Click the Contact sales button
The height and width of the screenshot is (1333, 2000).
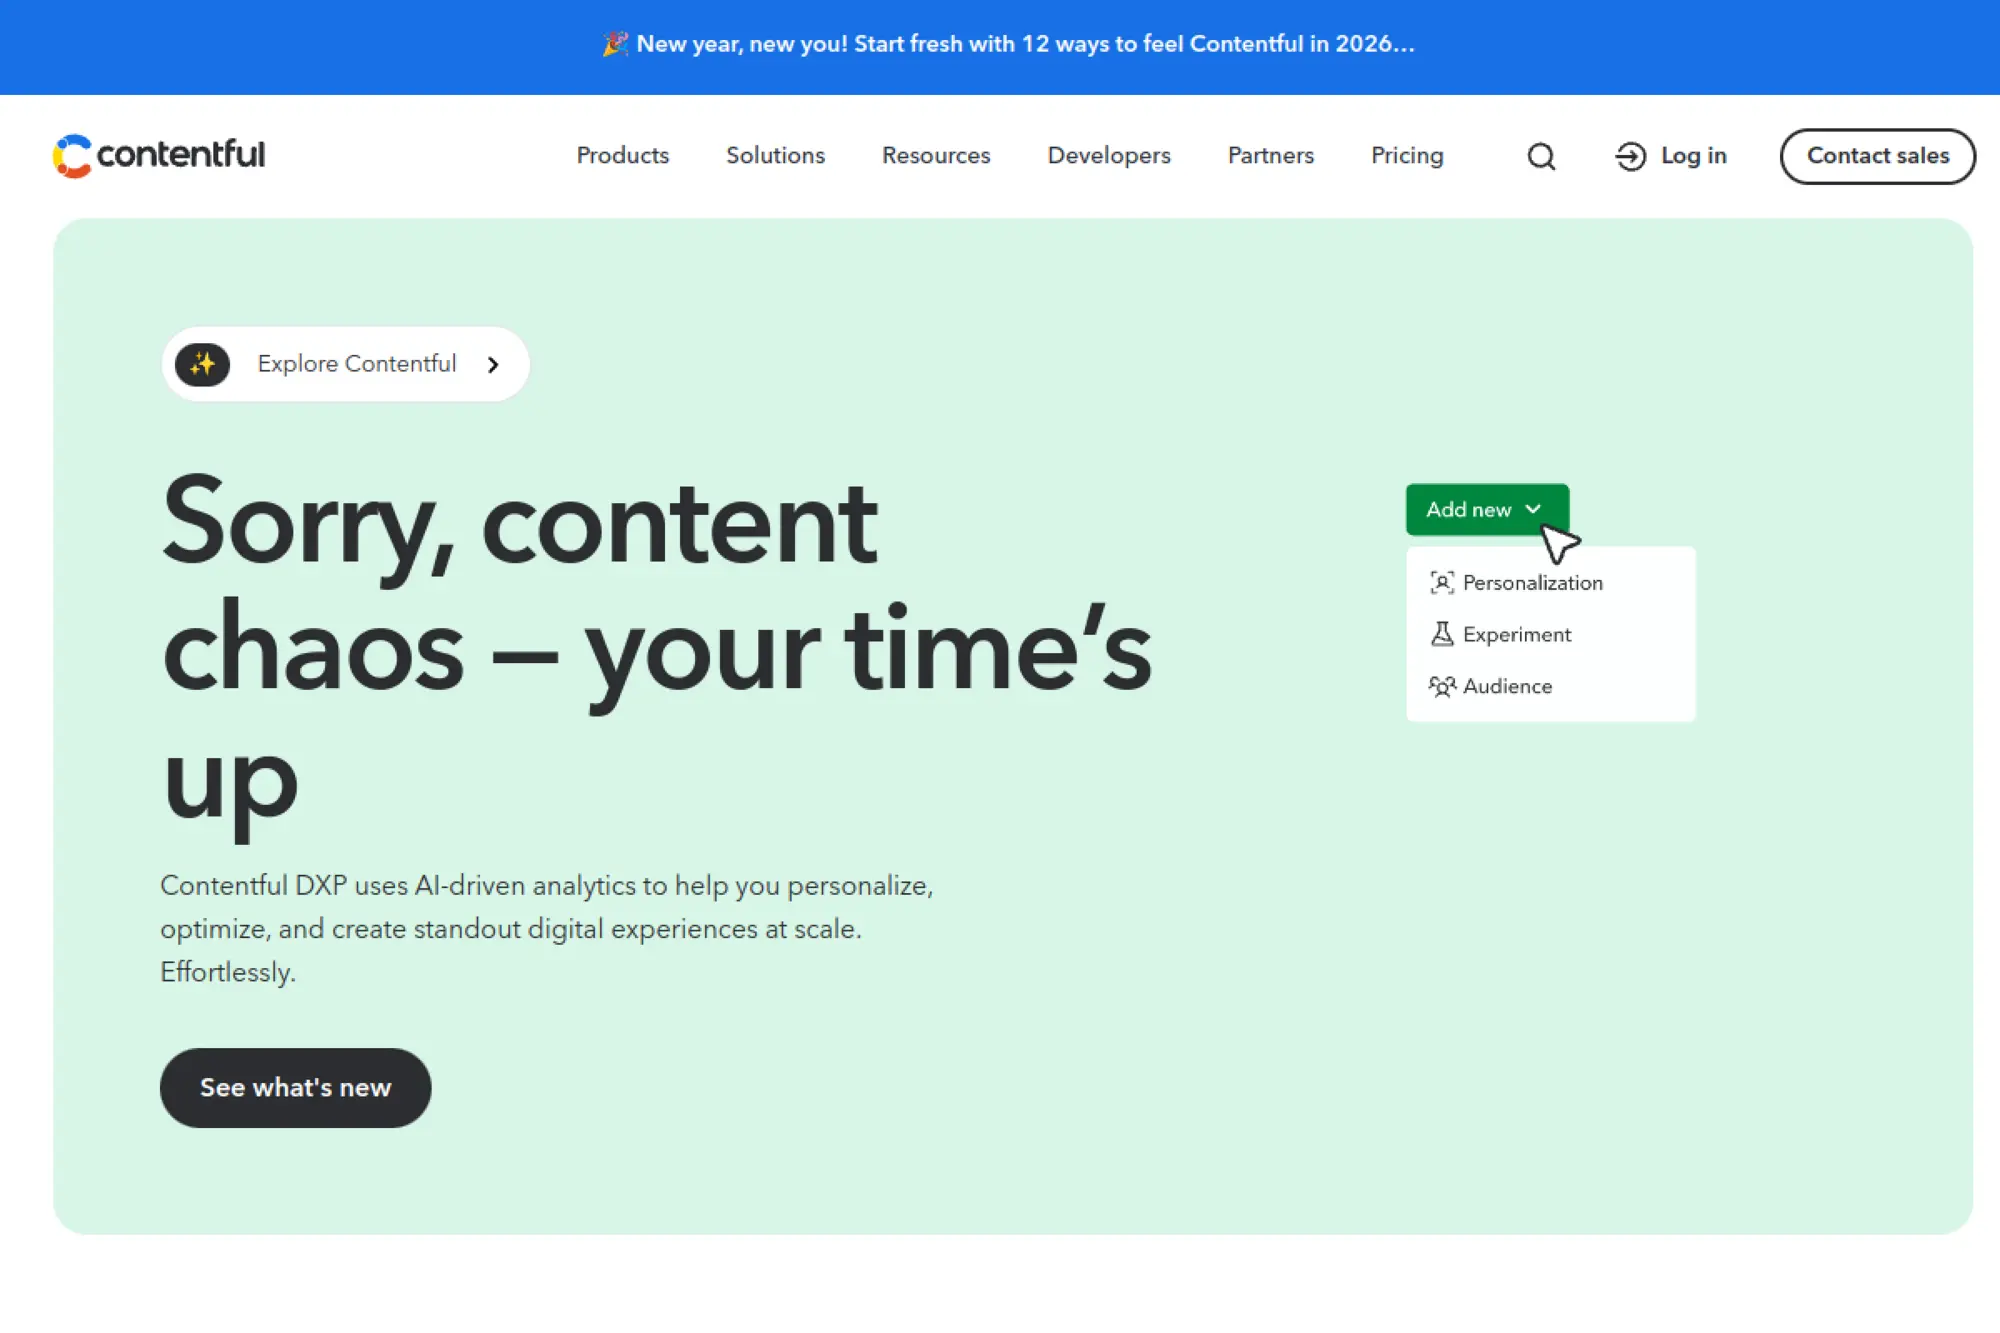click(1877, 156)
